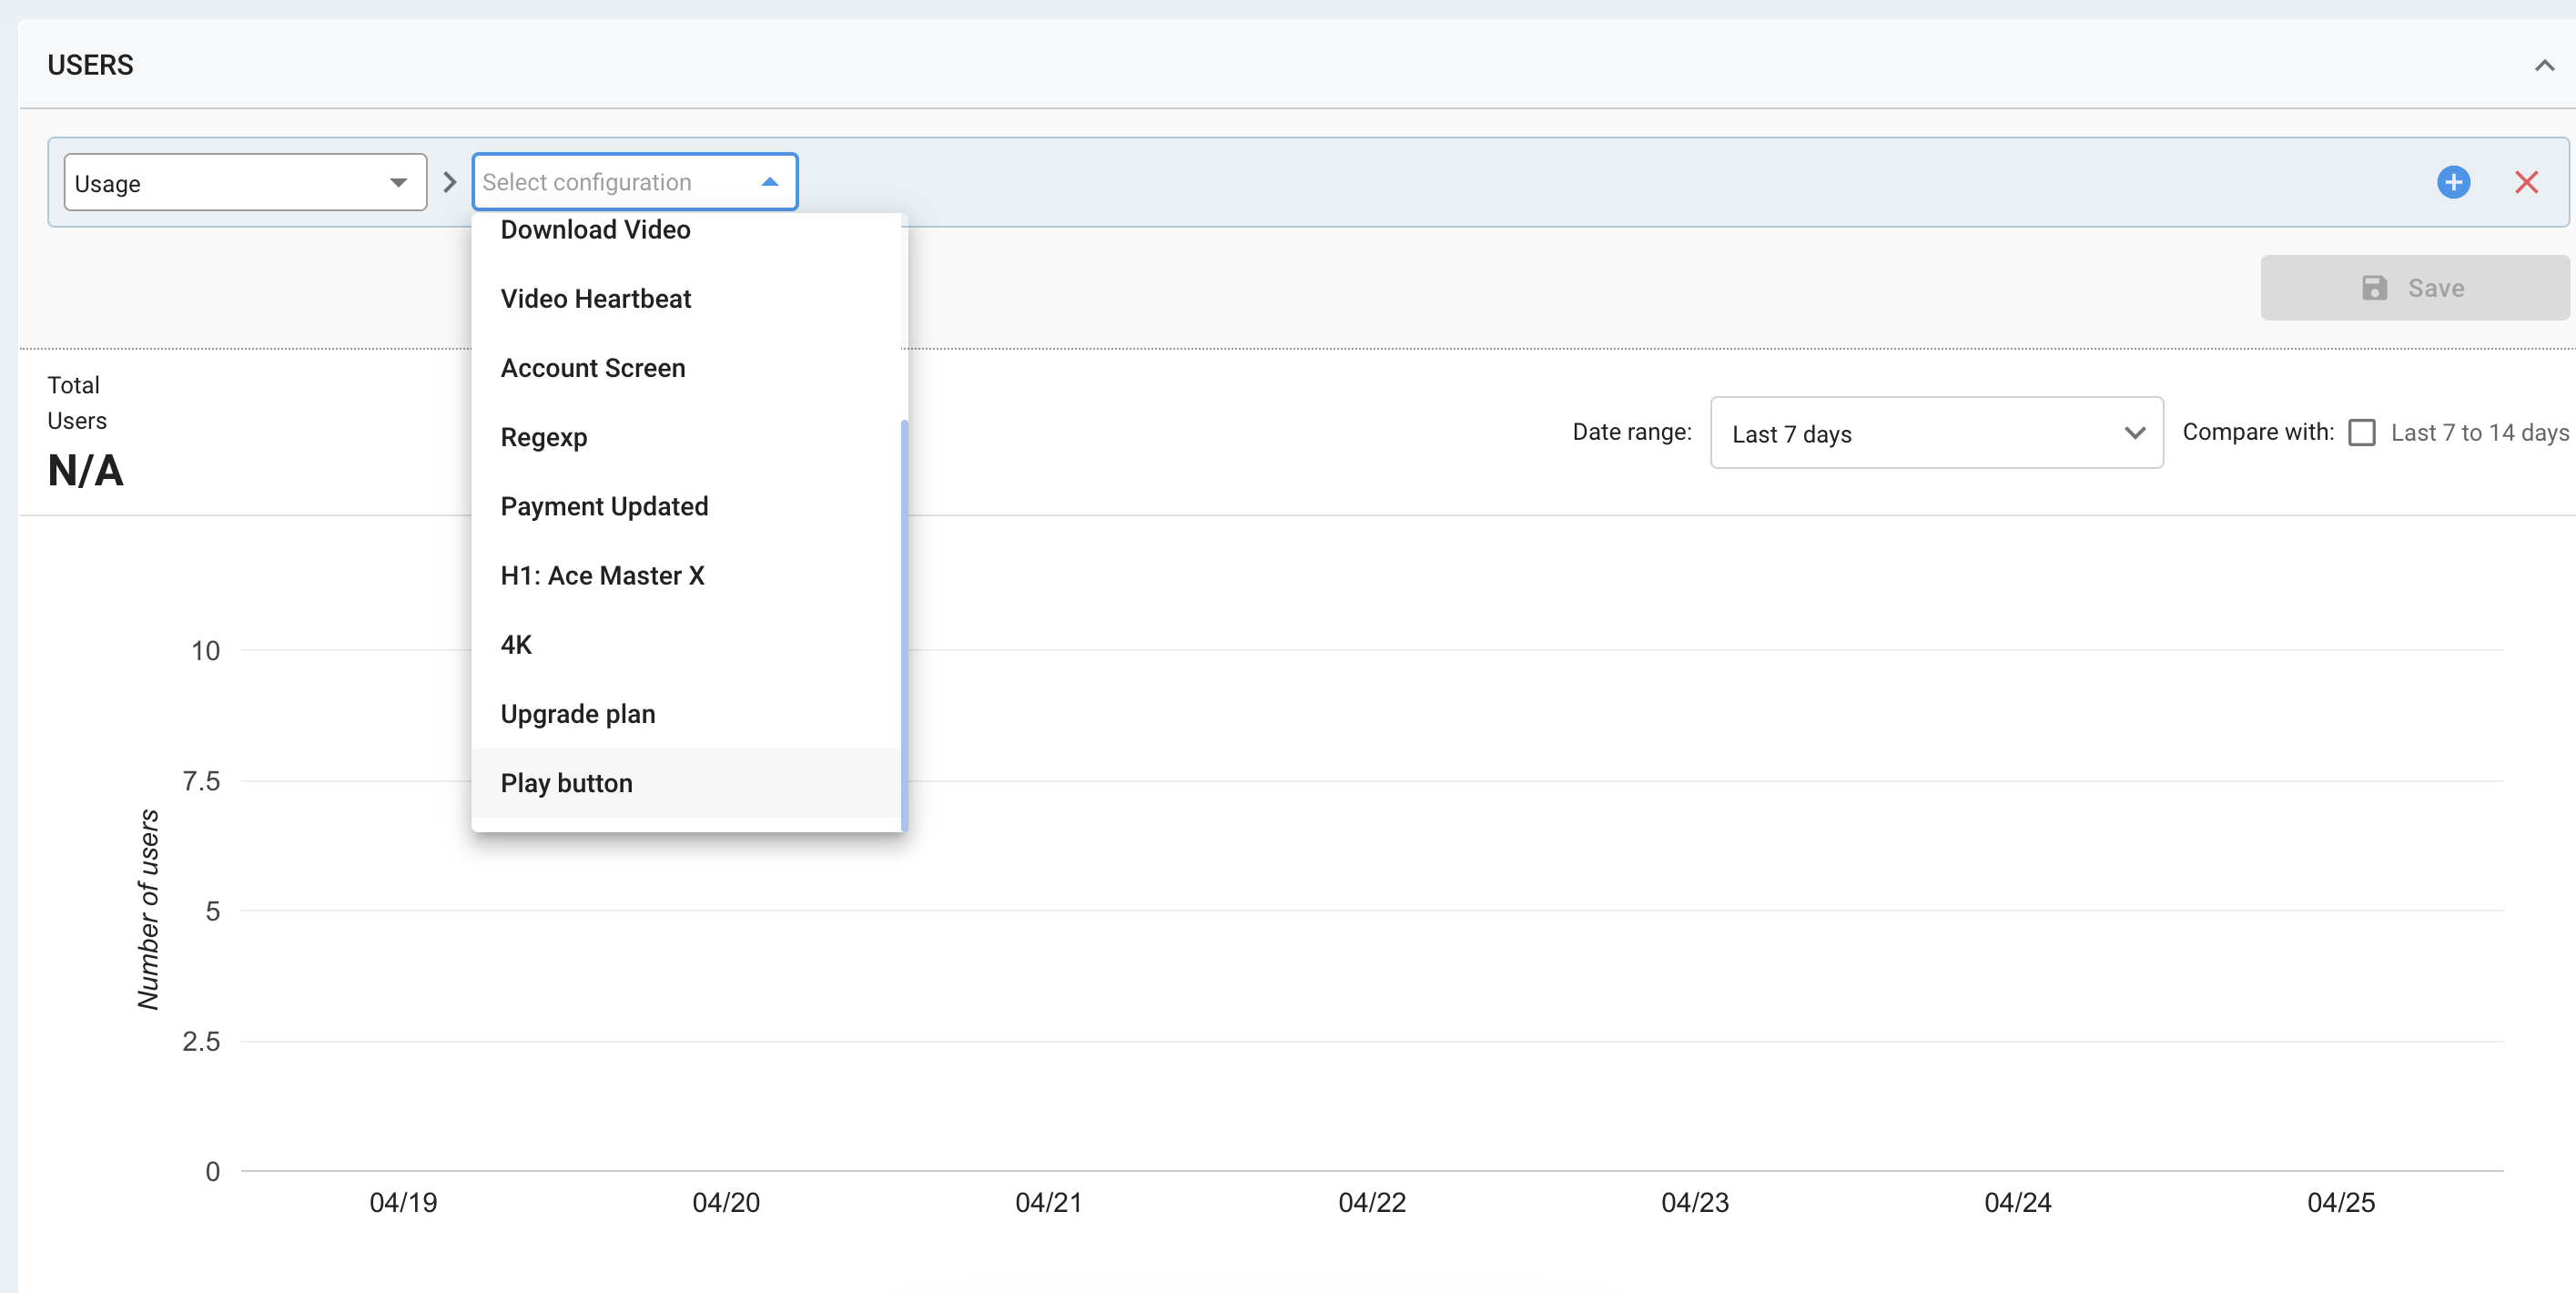
Task: Collapse the USERS panel chevron
Action: click(2544, 66)
